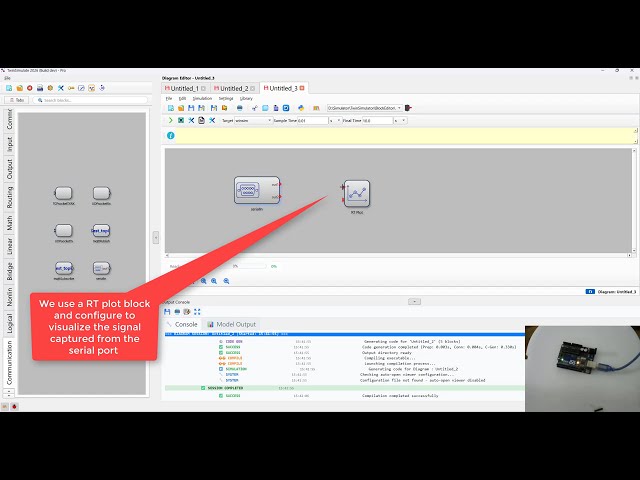Click the Sample Time input field
The width and height of the screenshot is (640, 480).
(x=313, y=121)
